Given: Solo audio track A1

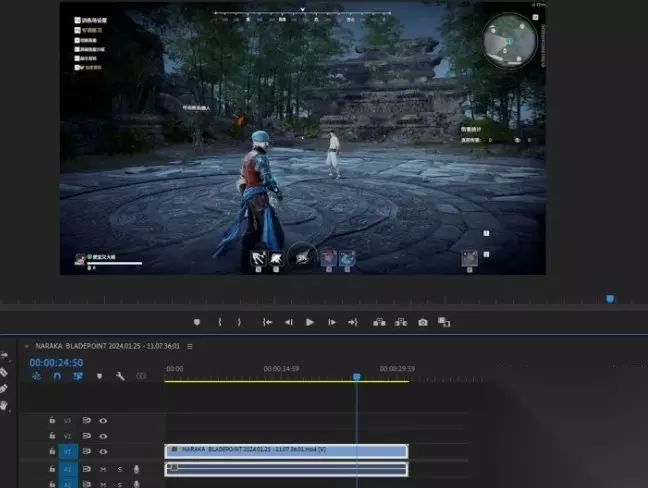Looking at the screenshot, I should (x=120, y=469).
